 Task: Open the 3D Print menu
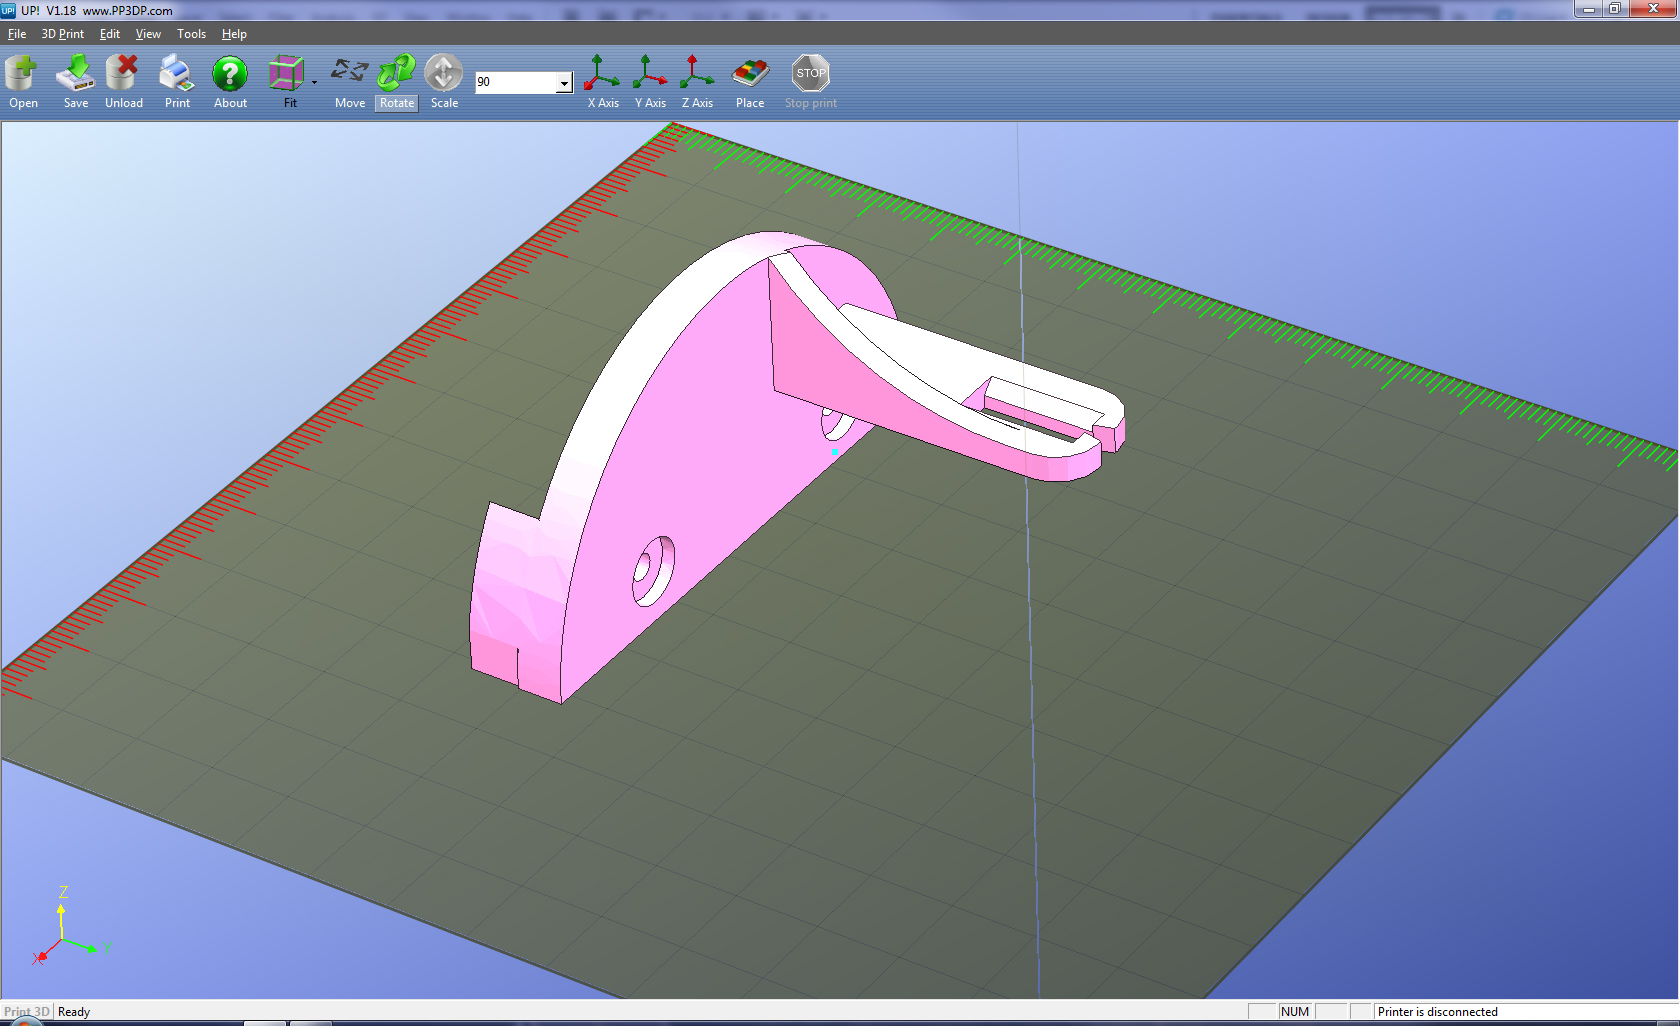coord(62,34)
